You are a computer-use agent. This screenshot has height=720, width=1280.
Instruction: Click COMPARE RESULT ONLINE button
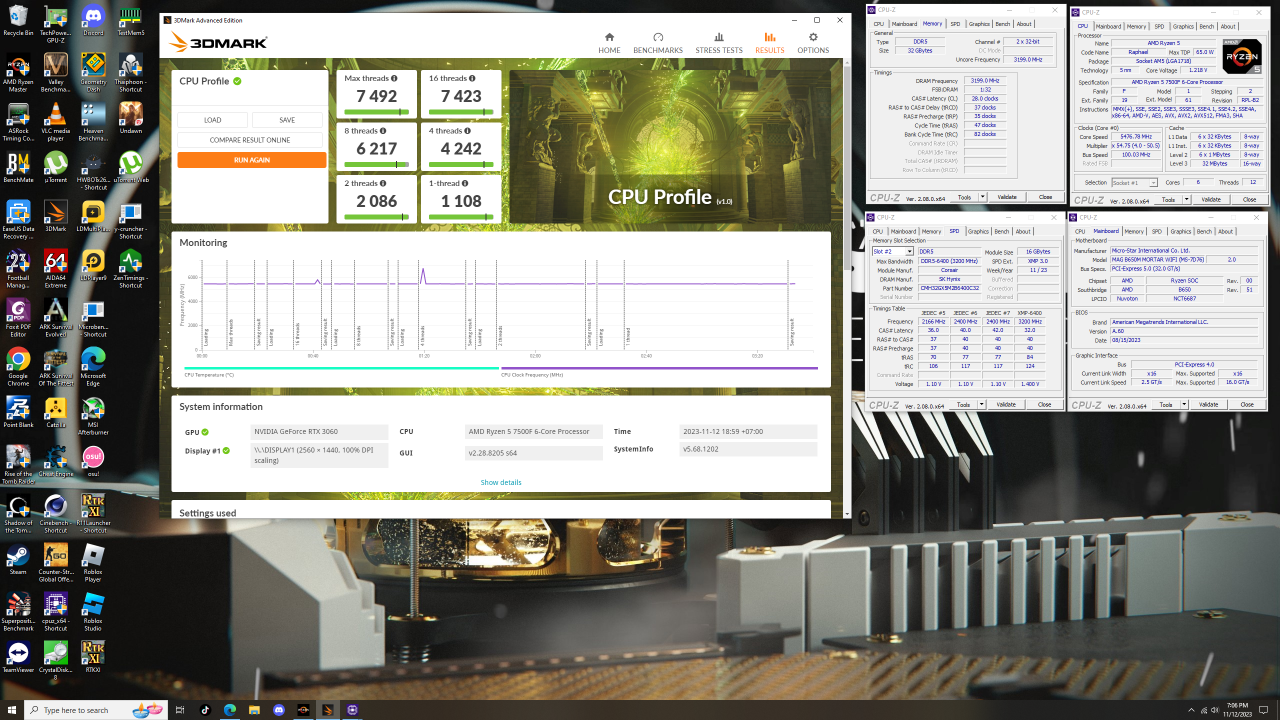pos(250,140)
